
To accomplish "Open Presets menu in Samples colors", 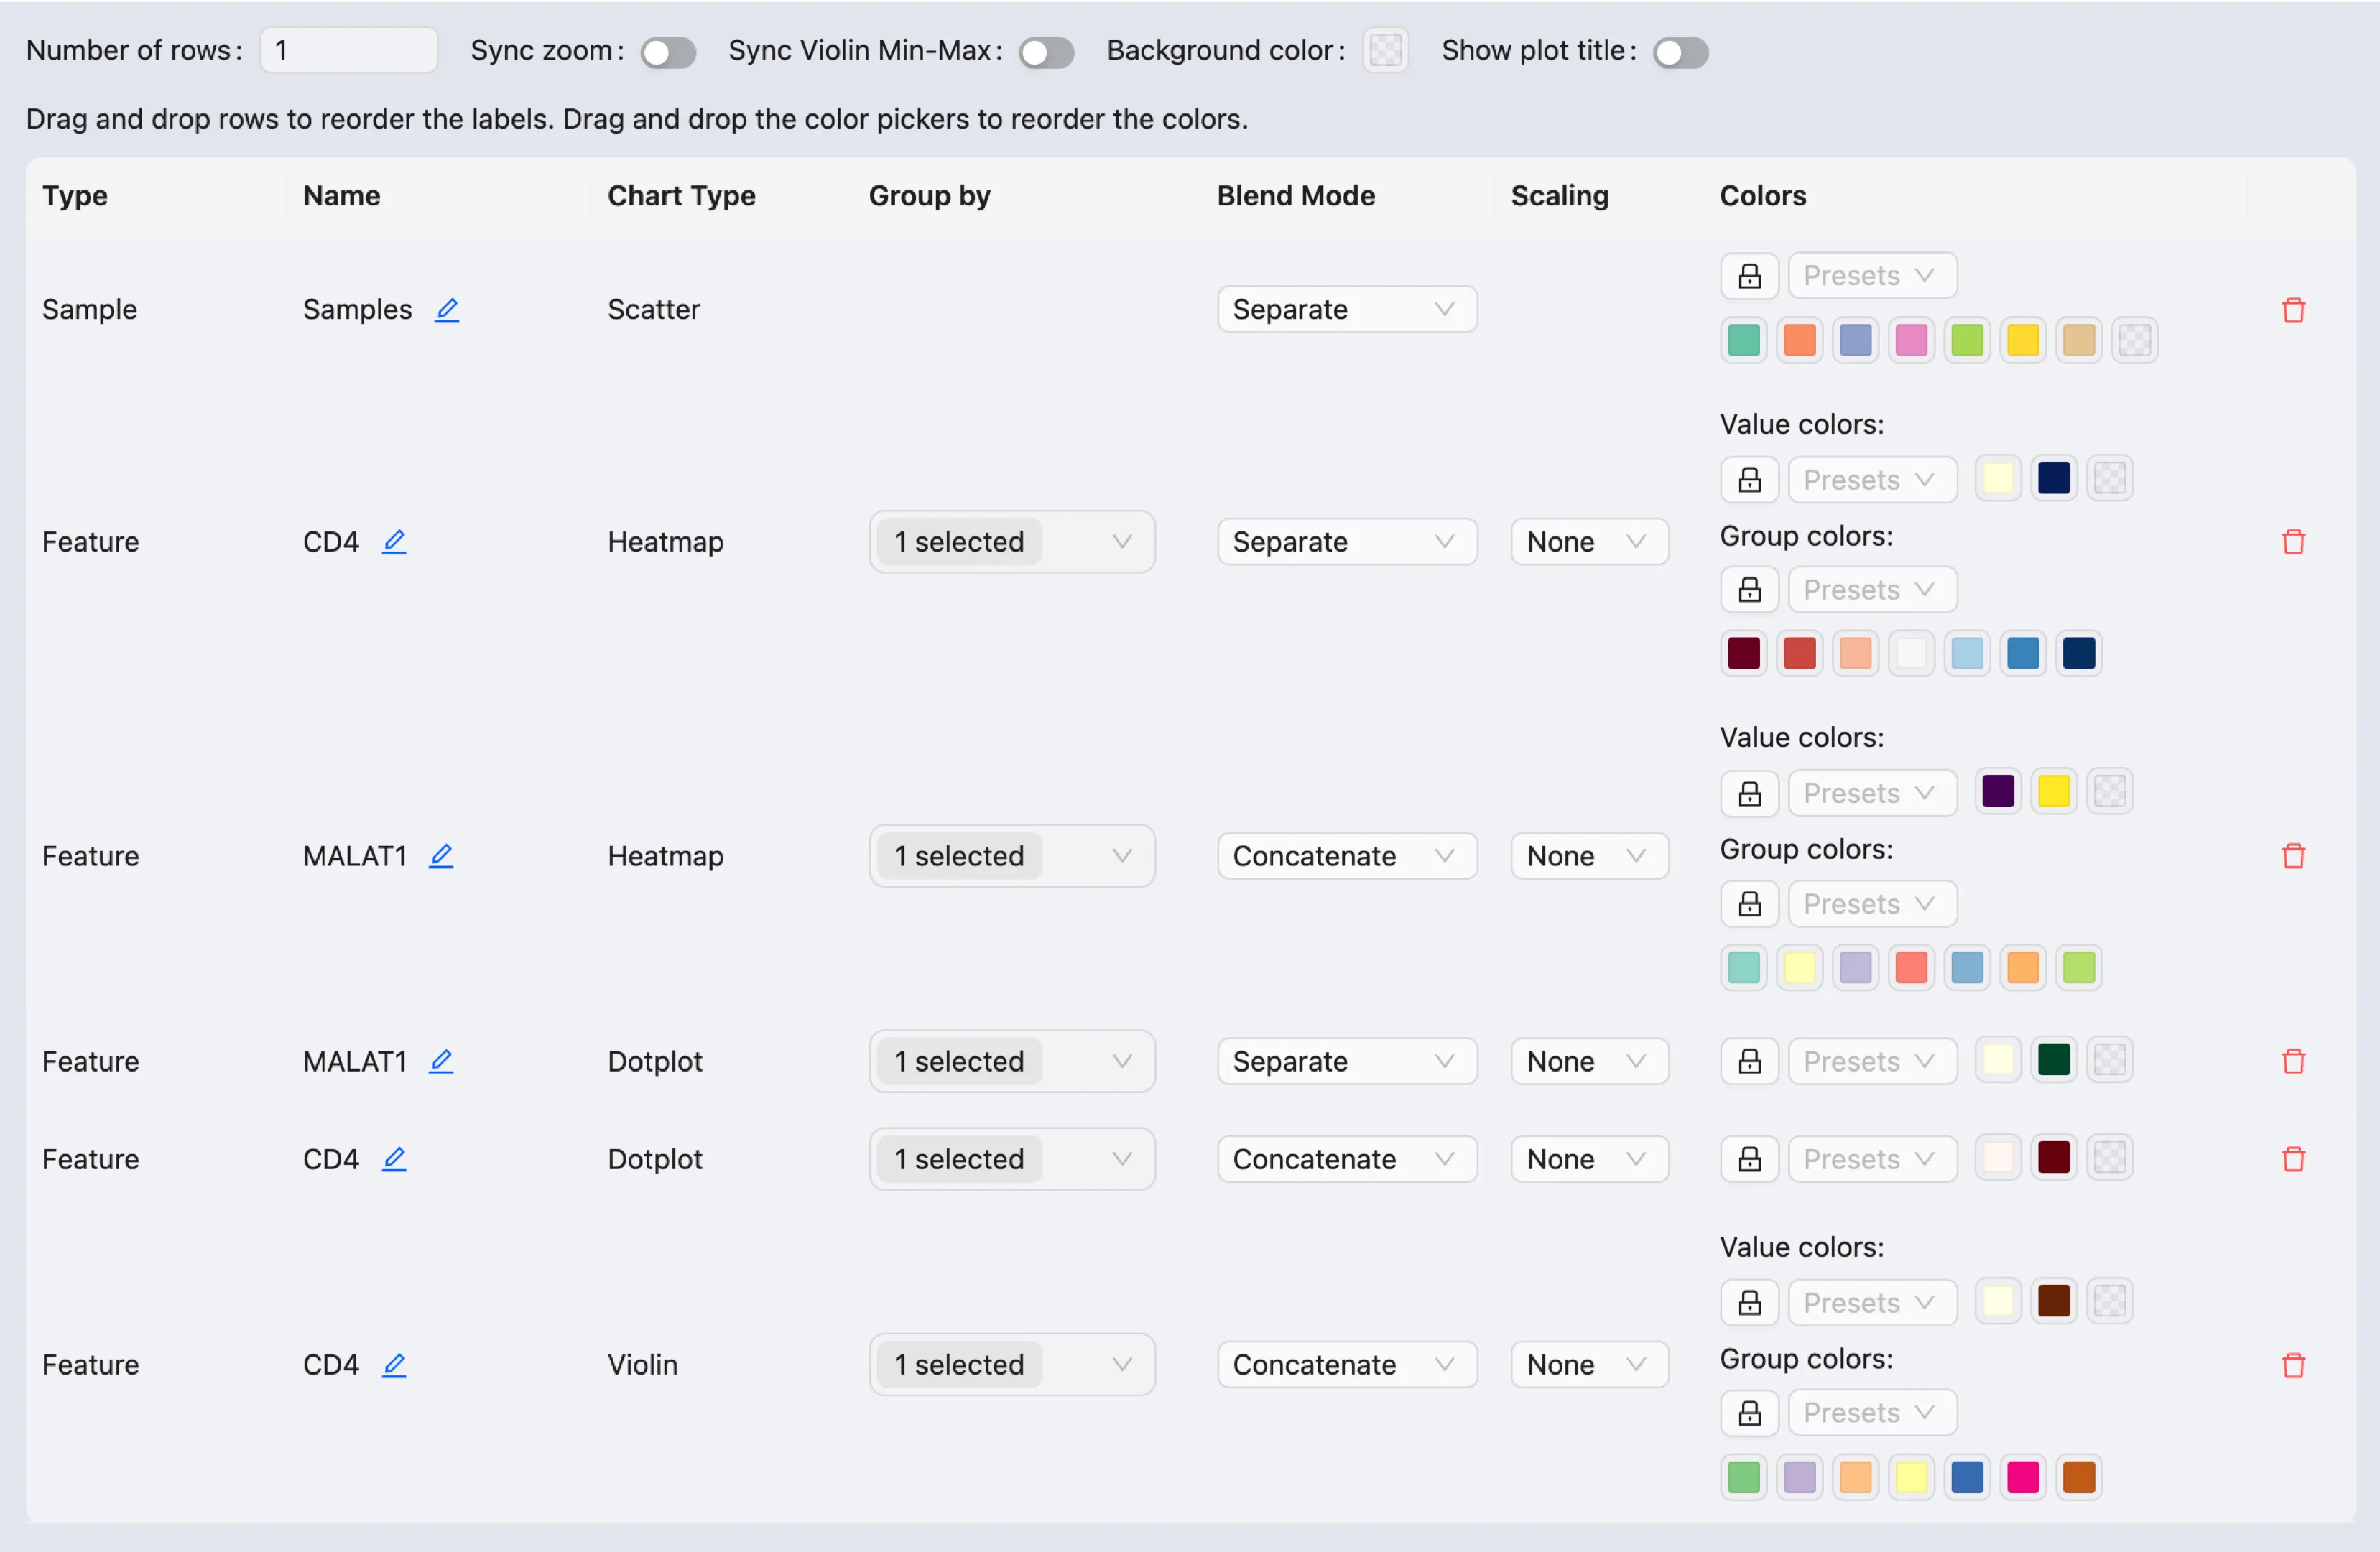I will click(1871, 276).
